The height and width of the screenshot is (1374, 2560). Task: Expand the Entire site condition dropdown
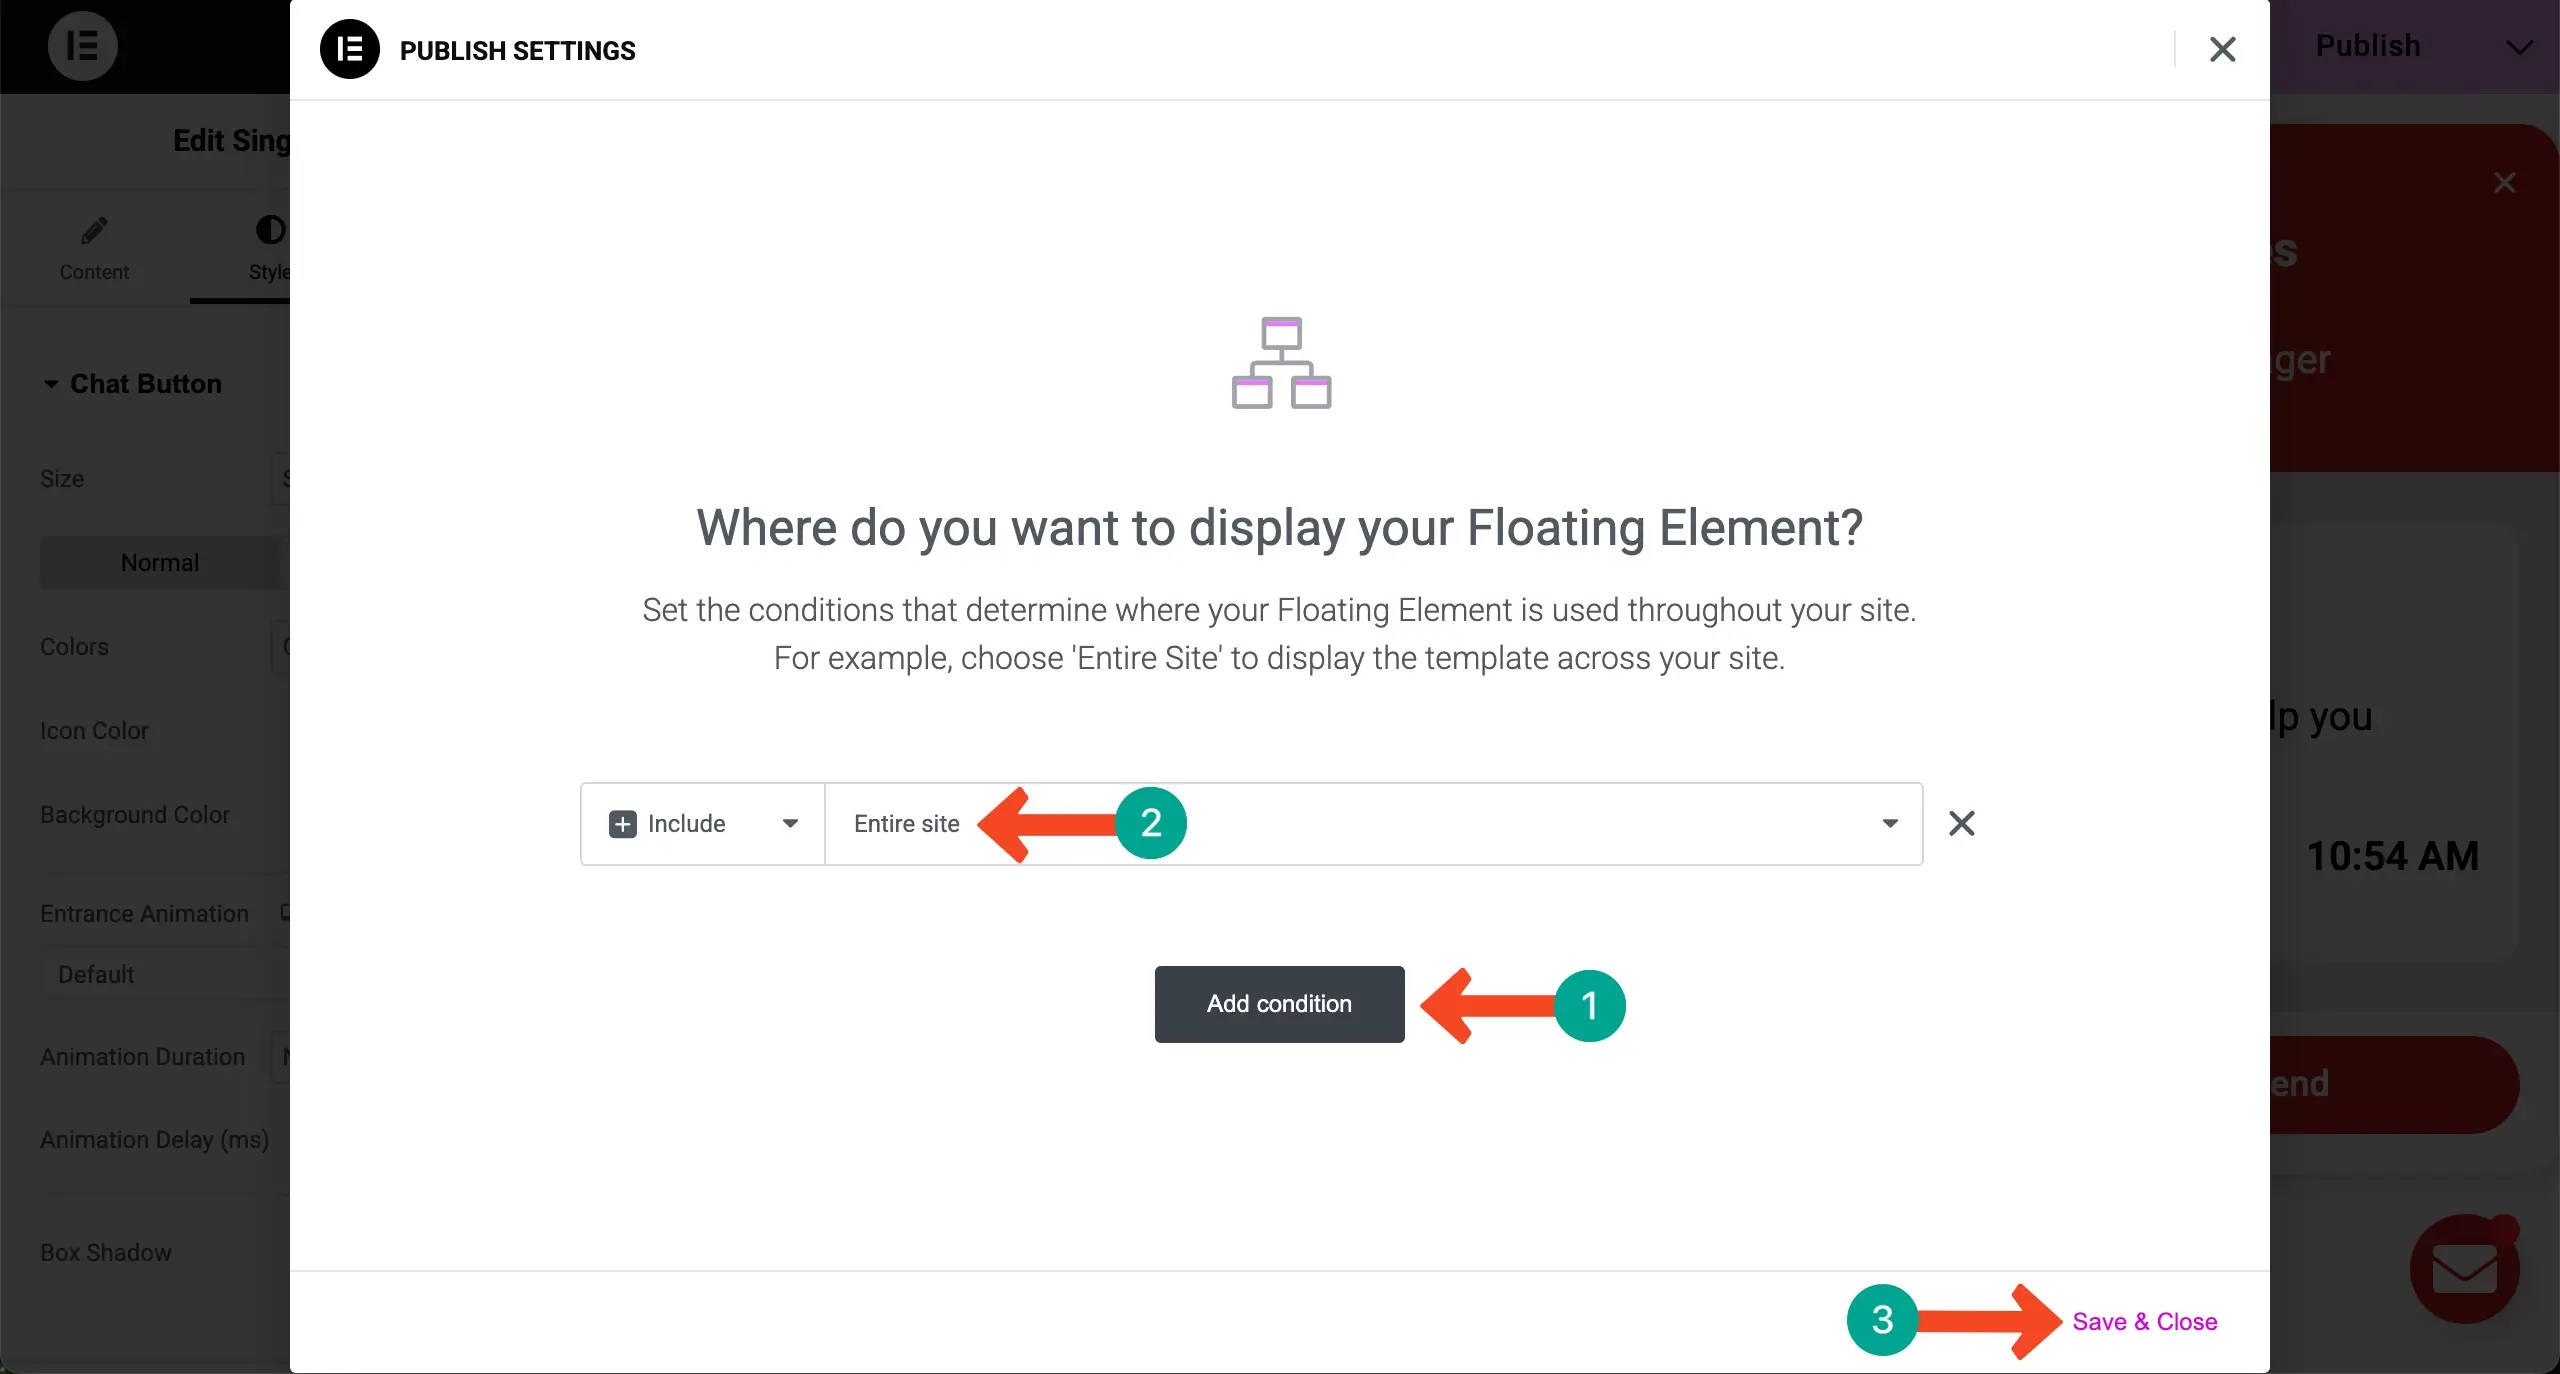[x=1889, y=824]
